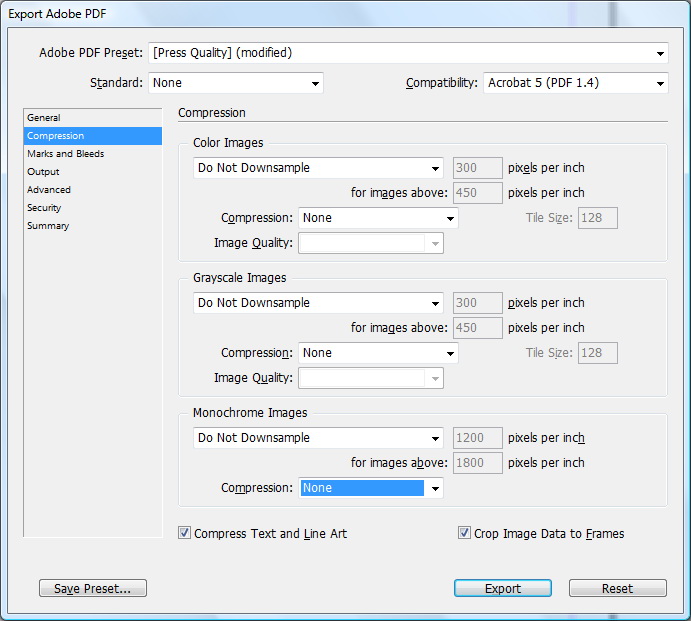Click the Export button

(503, 588)
